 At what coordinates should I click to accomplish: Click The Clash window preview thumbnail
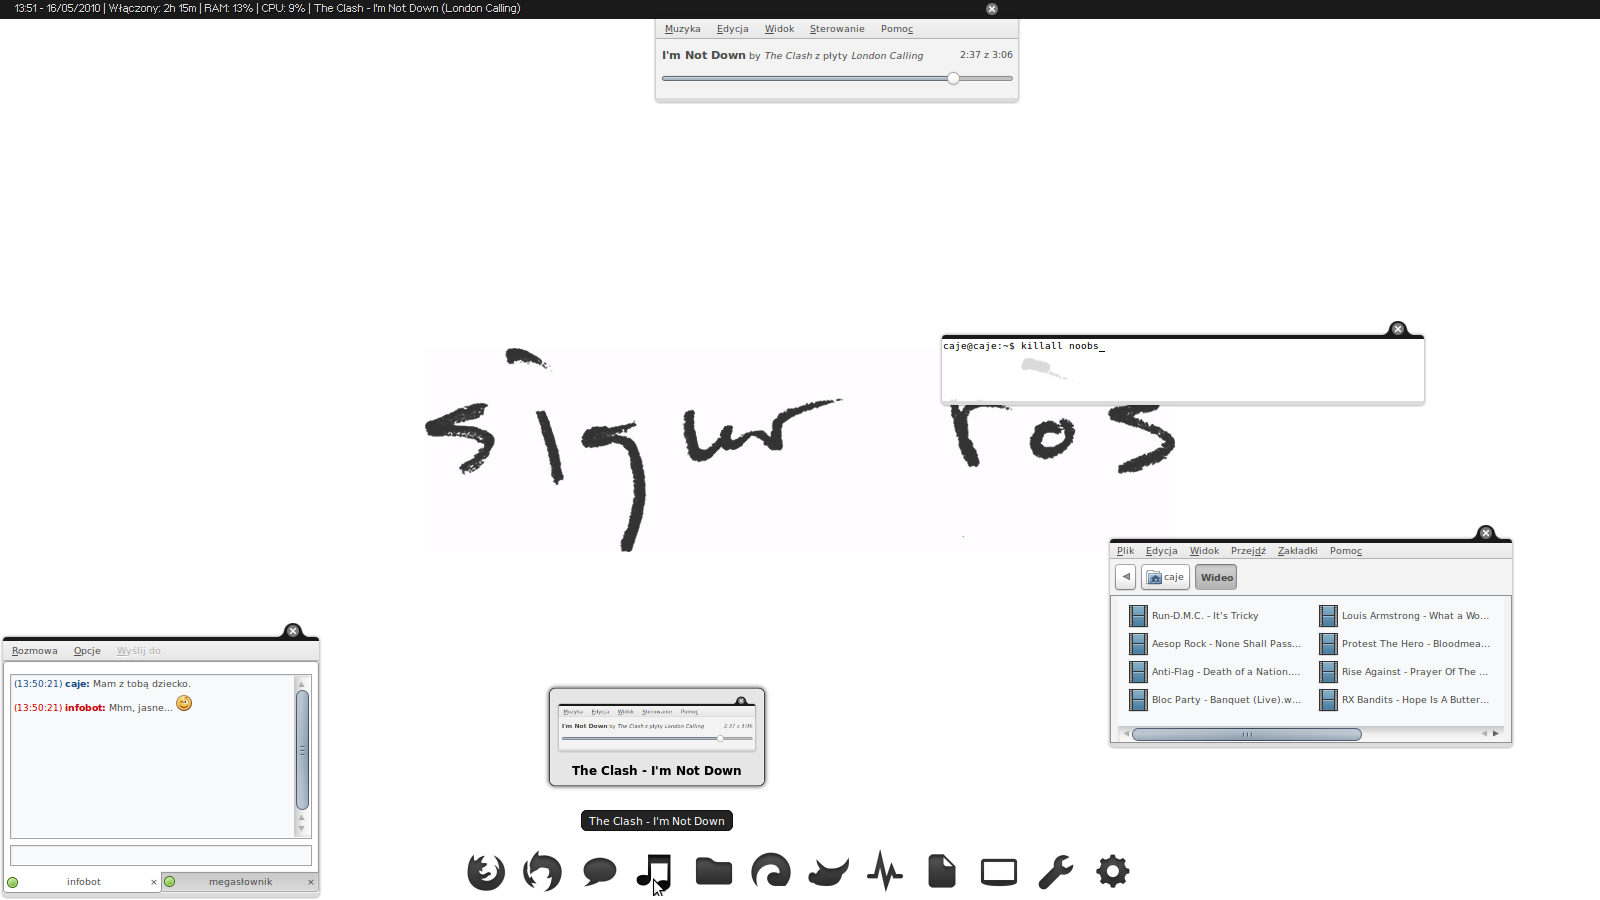[x=657, y=737]
